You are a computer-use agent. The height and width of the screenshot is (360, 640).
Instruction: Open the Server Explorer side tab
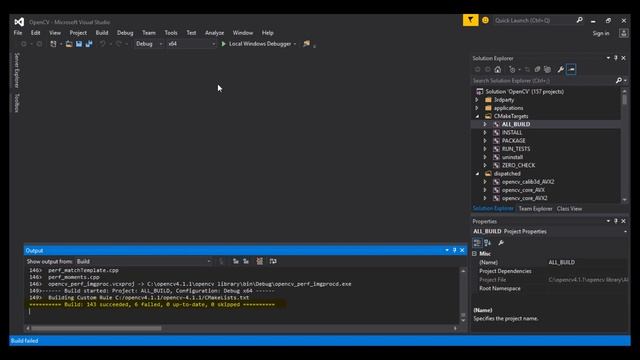(17, 70)
